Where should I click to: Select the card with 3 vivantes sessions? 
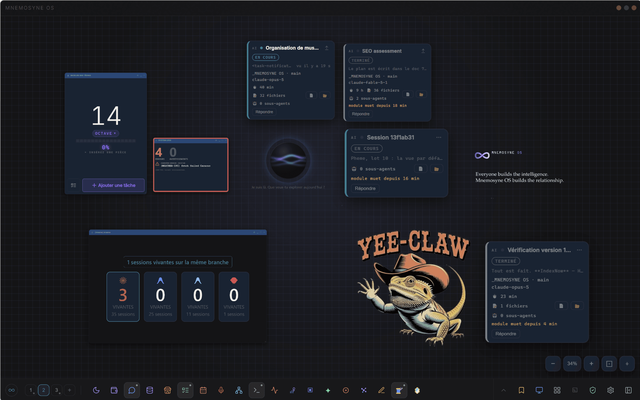(123, 297)
